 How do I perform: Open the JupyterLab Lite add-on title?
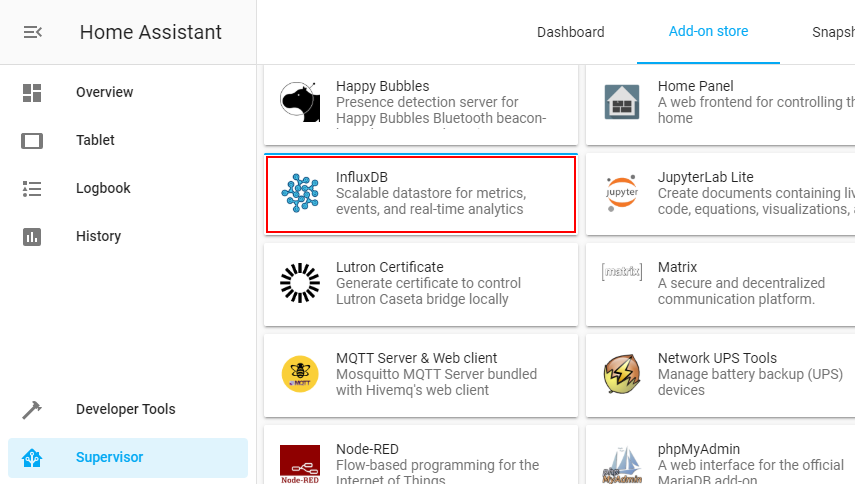(706, 177)
